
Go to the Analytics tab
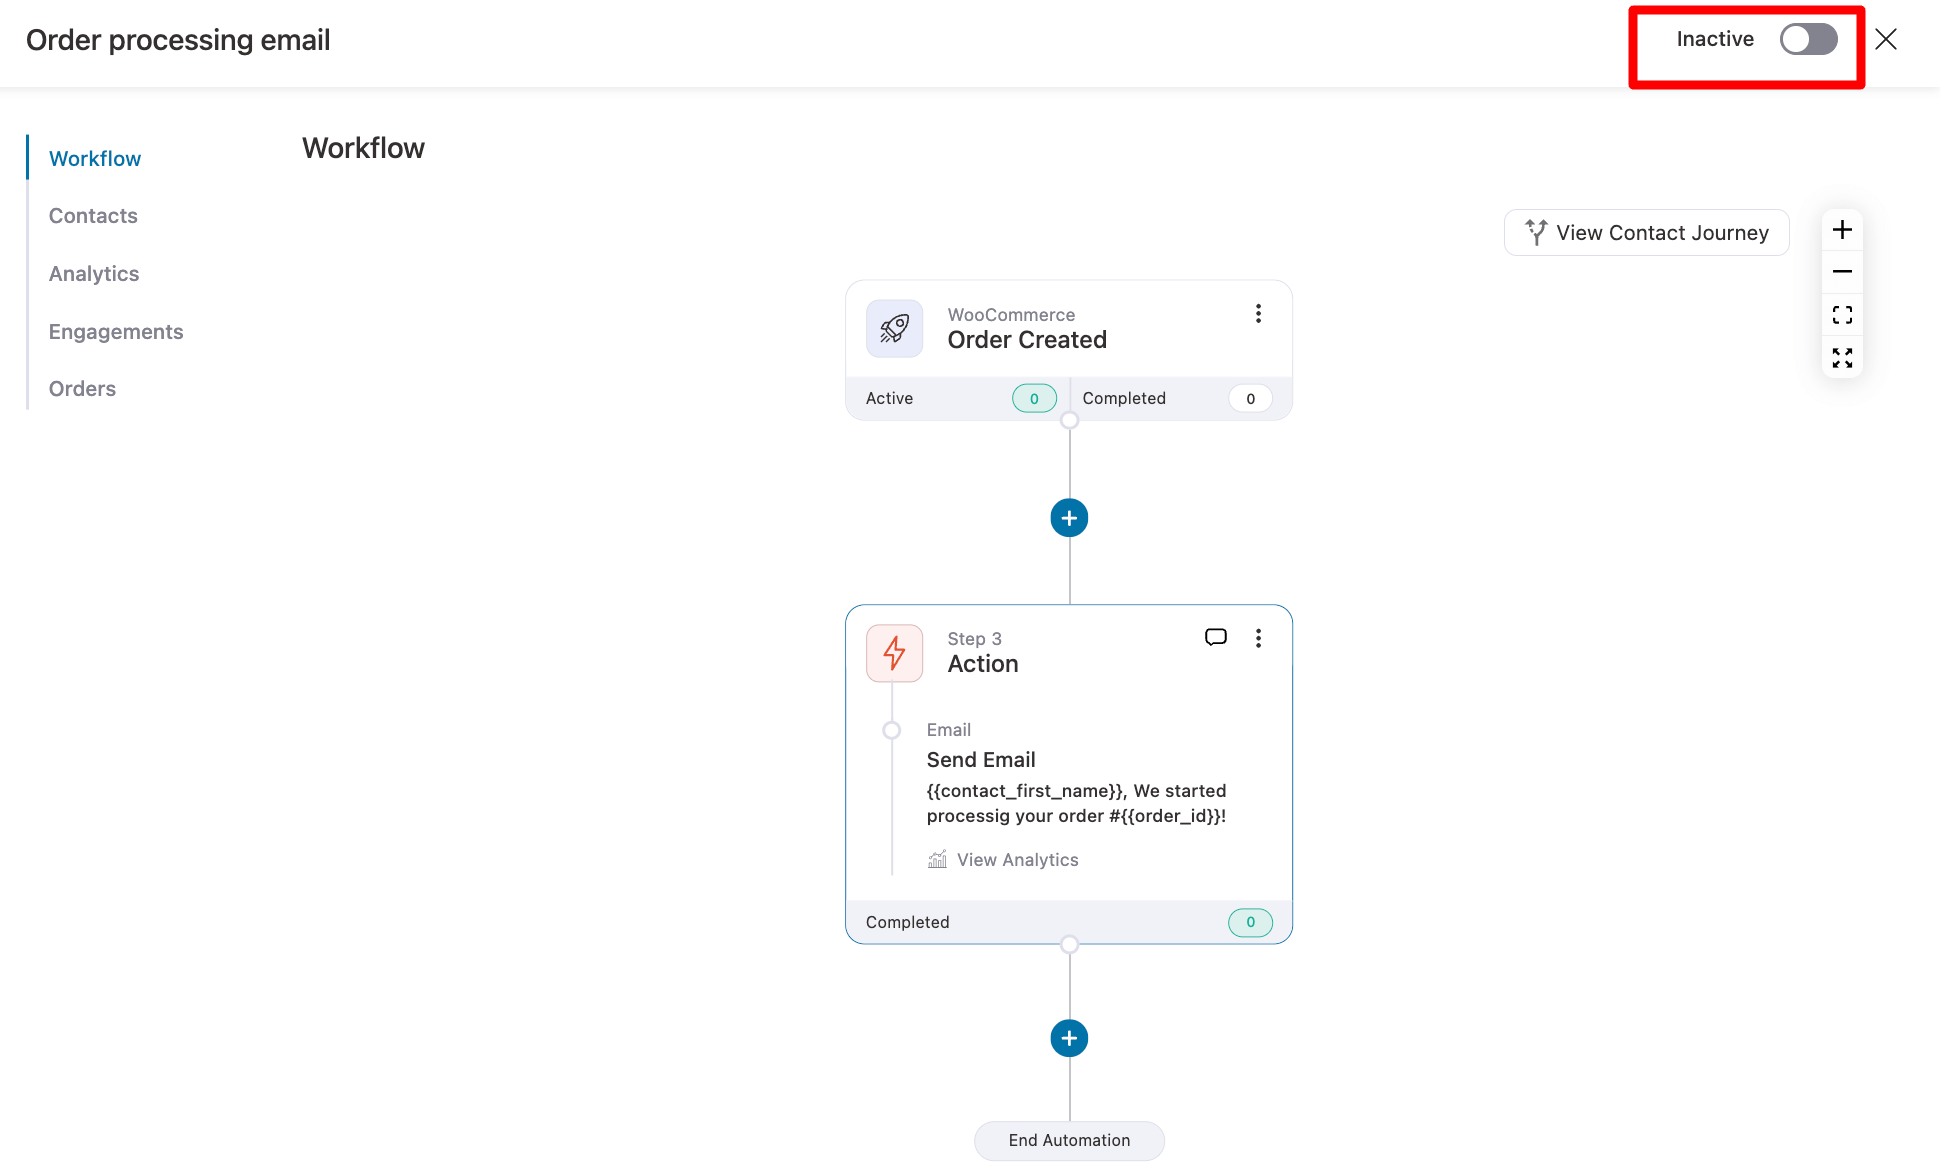point(94,274)
